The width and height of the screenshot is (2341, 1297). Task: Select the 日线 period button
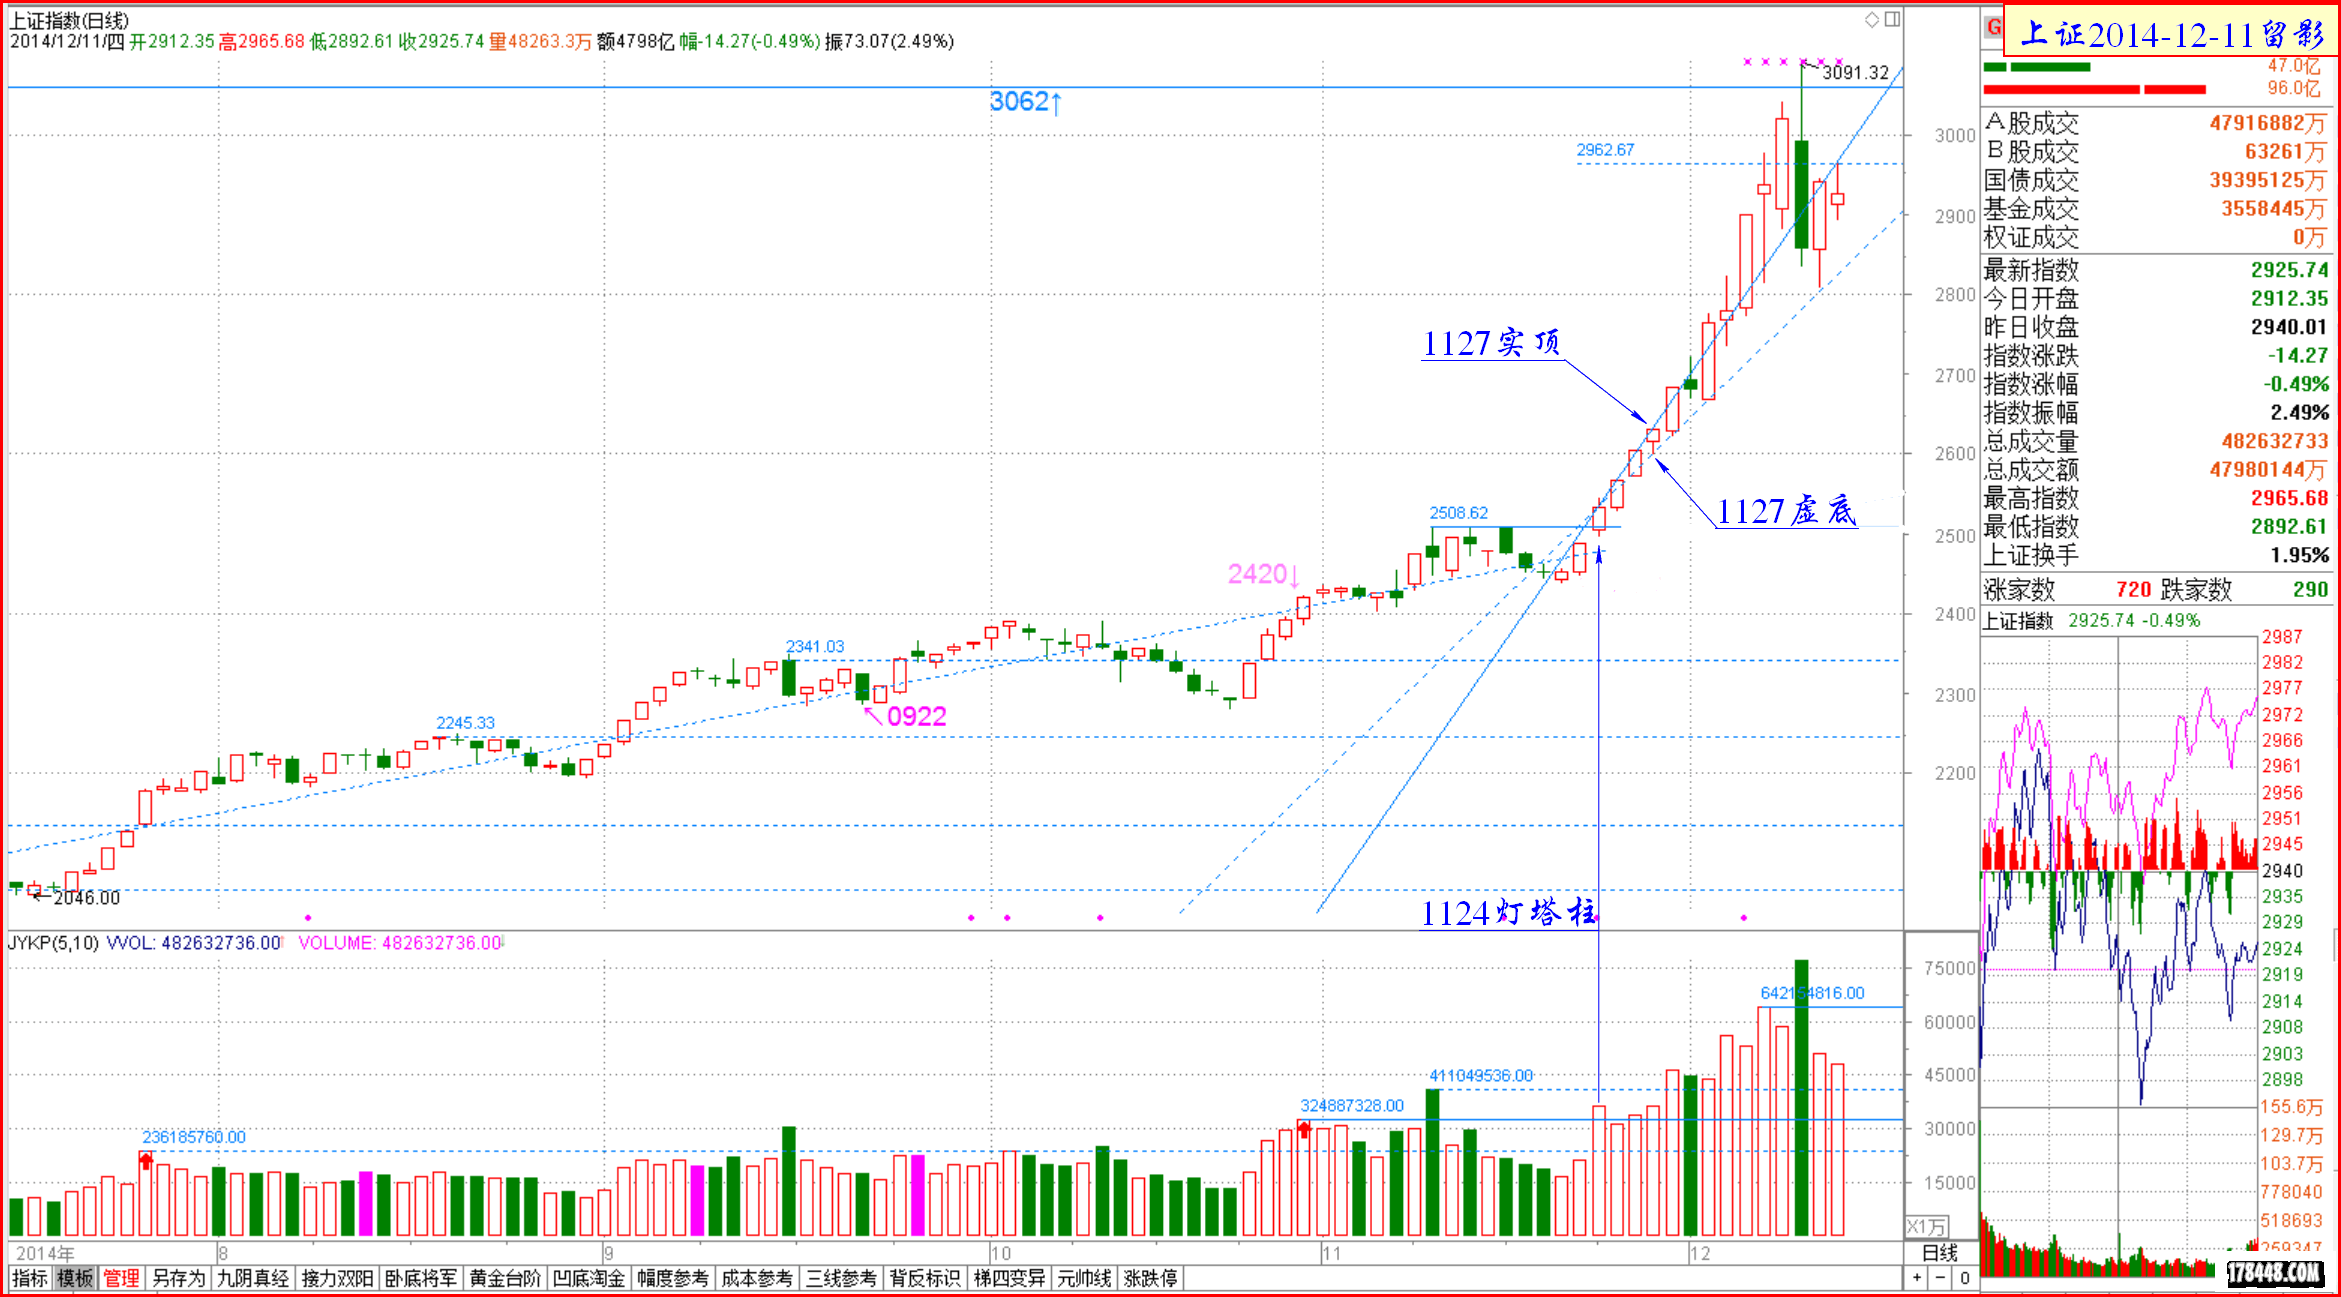click(x=1940, y=1253)
